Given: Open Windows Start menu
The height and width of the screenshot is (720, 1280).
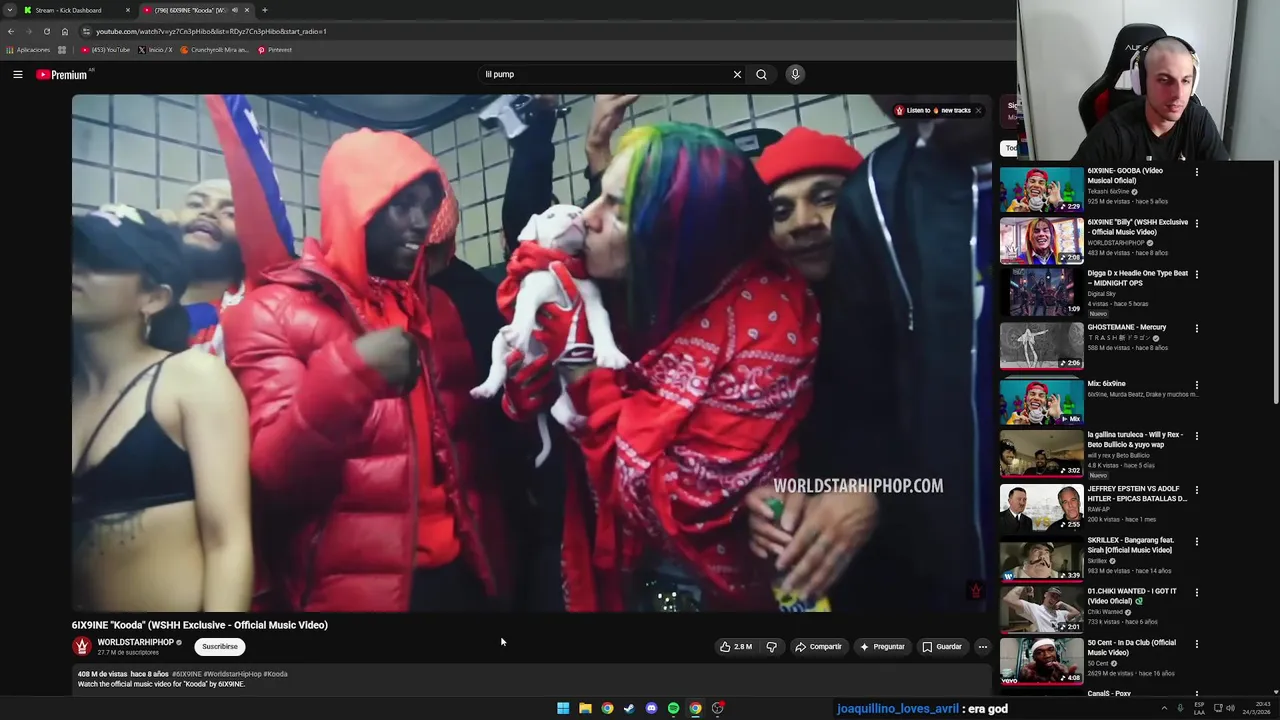Looking at the screenshot, I should (x=563, y=708).
